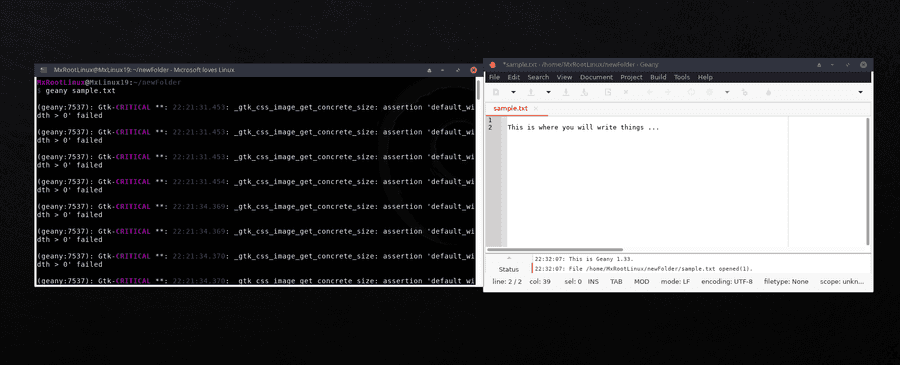Click line number 1 in Geany margin
Screen dimensions: 900x365
click(x=490, y=120)
